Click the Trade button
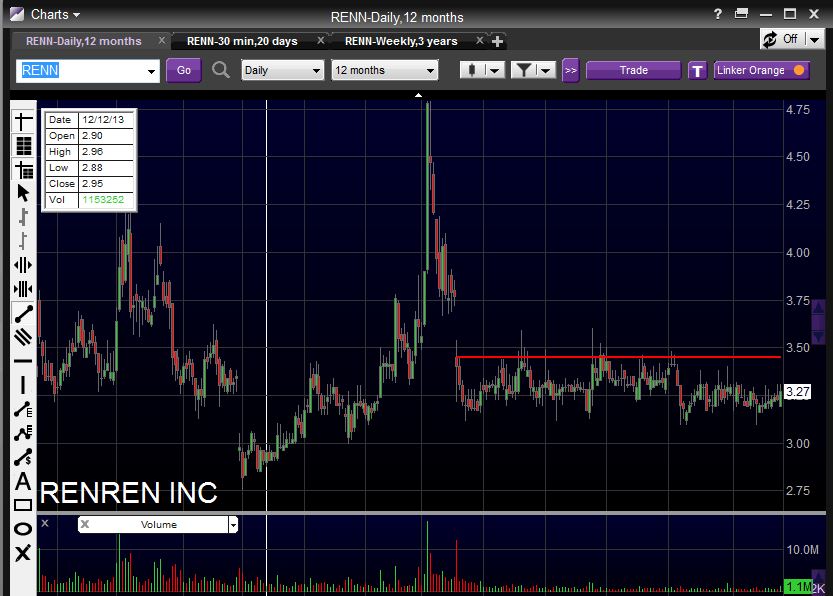Screen dimensions: 833x596 pyautogui.click(x=633, y=70)
